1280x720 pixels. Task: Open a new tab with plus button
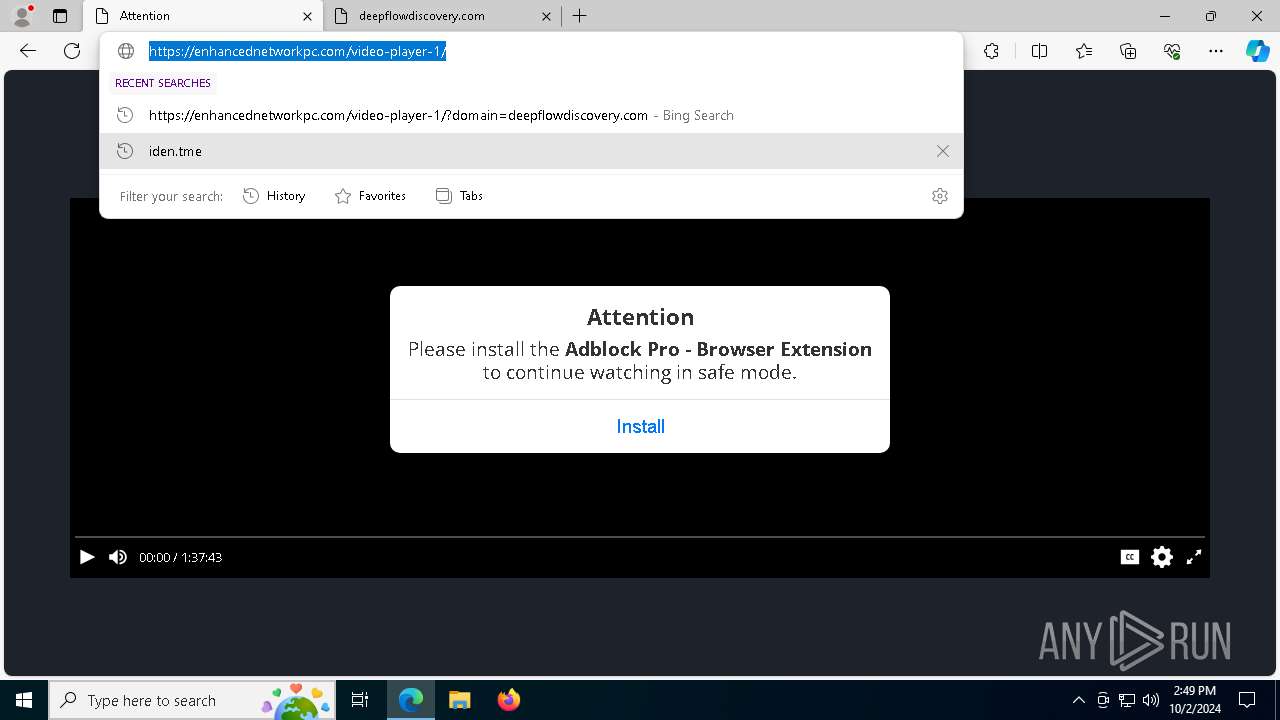[x=579, y=16]
